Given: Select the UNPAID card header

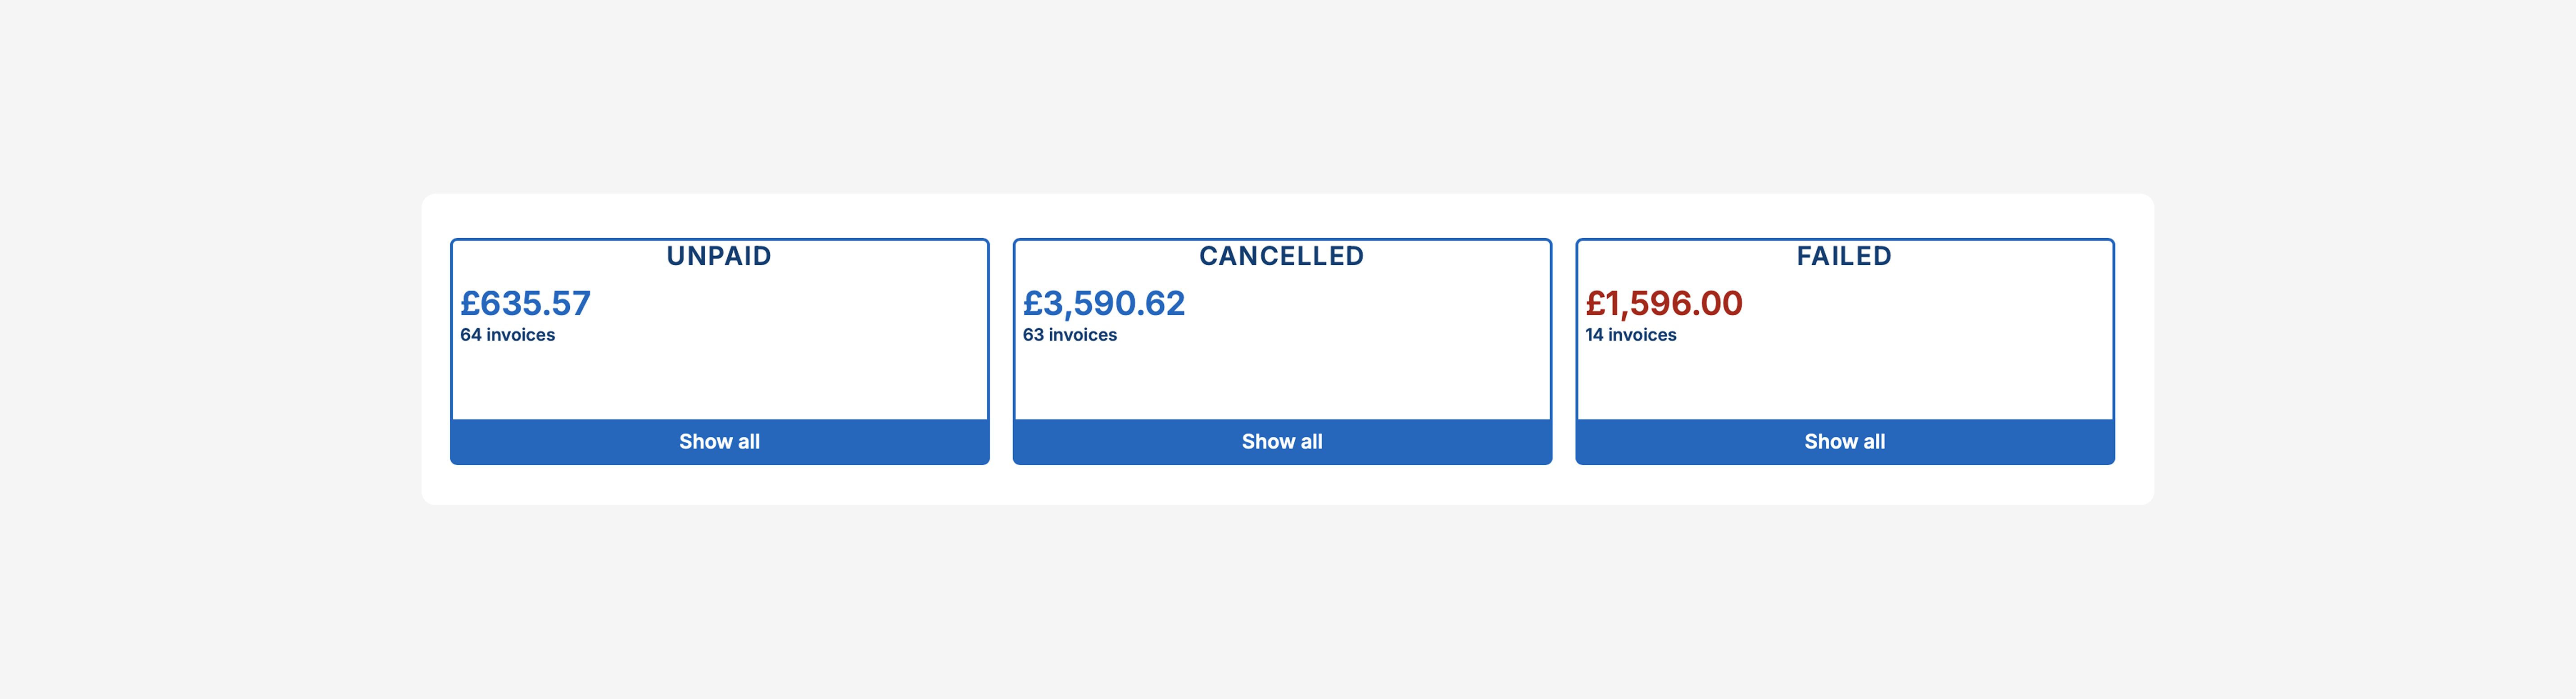Looking at the screenshot, I should click(x=719, y=256).
